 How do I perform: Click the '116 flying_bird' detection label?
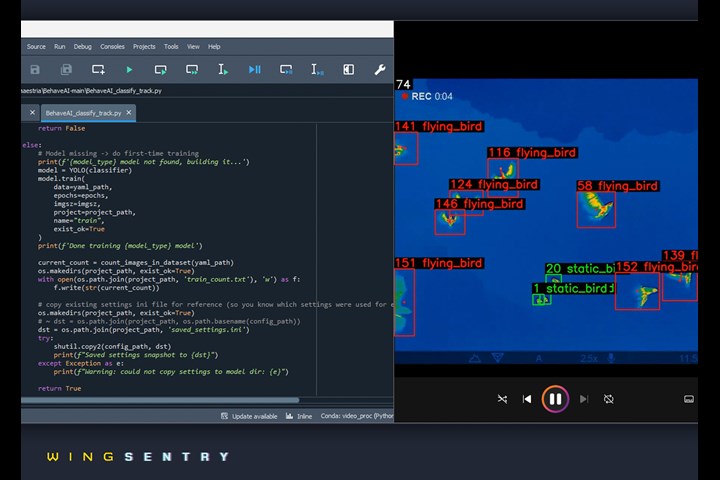click(533, 152)
